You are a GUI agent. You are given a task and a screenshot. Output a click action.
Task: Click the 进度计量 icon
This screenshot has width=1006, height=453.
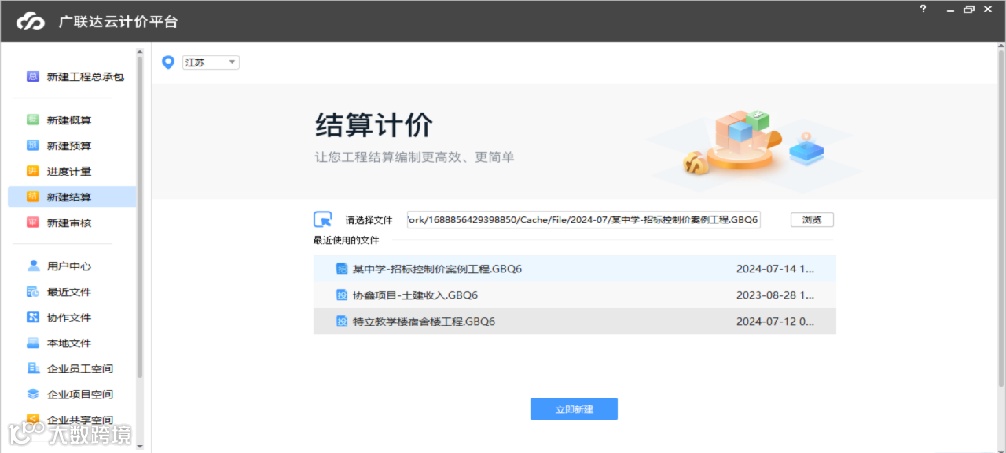(x=33, y=171)
